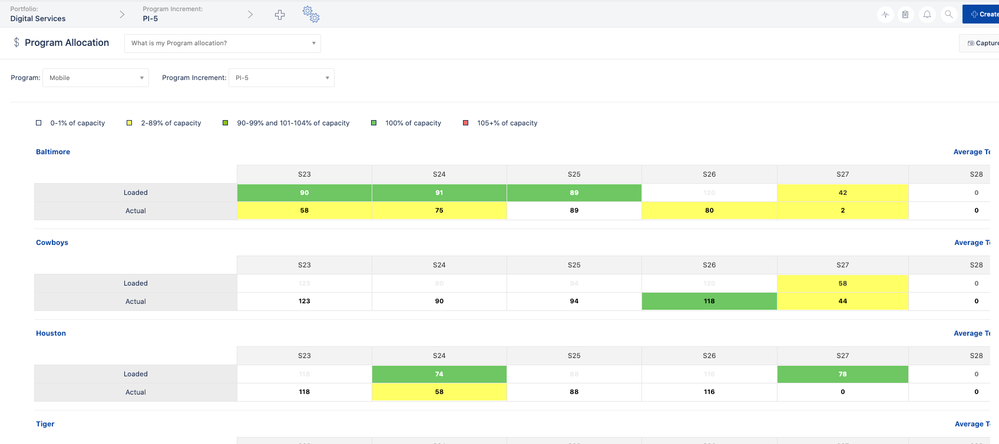This screenshot has width=999, height=444.
Task: Click Average link in Tiger row
Action: [973, 424]
